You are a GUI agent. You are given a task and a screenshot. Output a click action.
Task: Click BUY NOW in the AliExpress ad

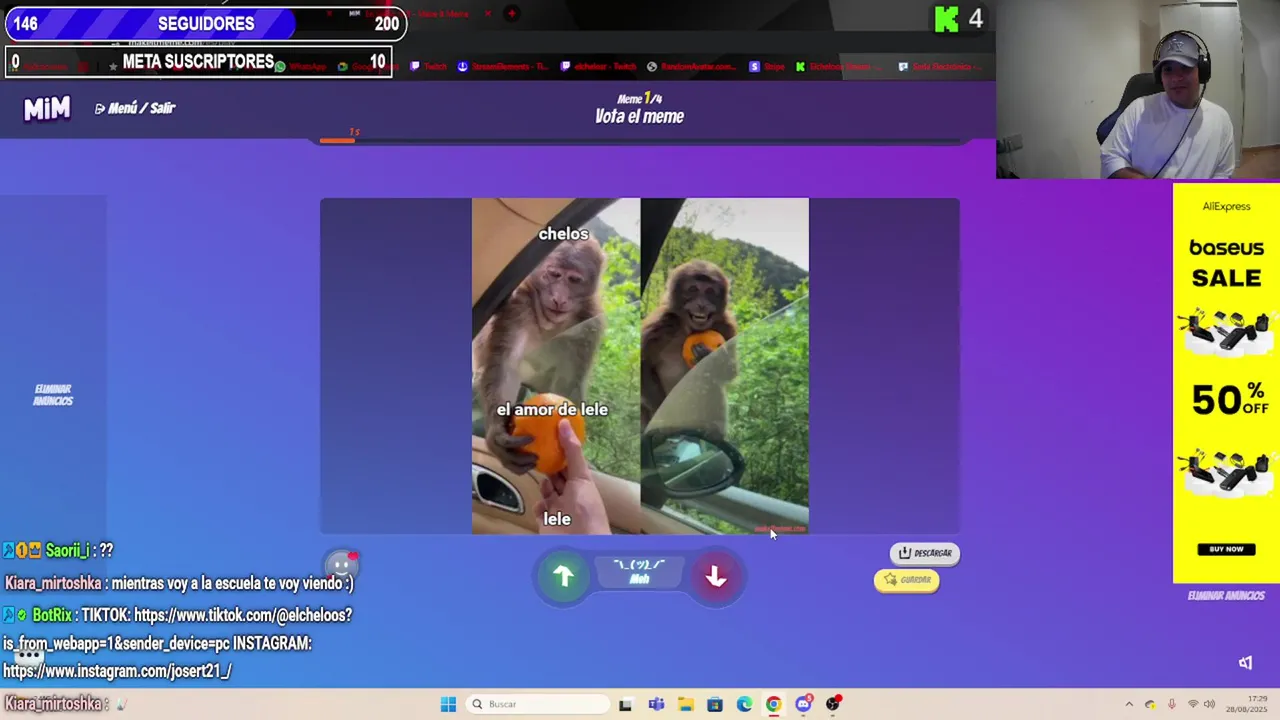[x=1226, y=549]
